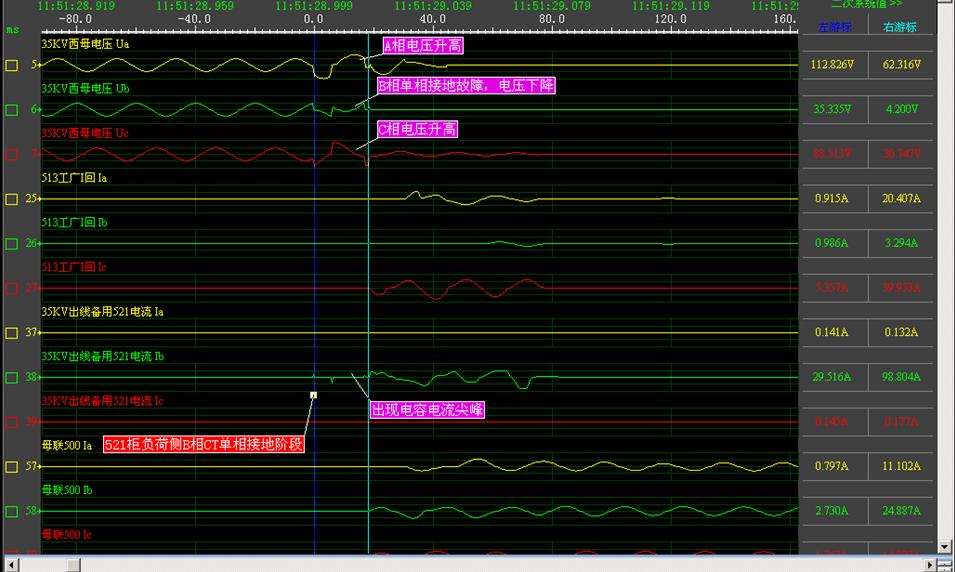Click the 112.826V left cursor value cell

click(x=833, y=65)
